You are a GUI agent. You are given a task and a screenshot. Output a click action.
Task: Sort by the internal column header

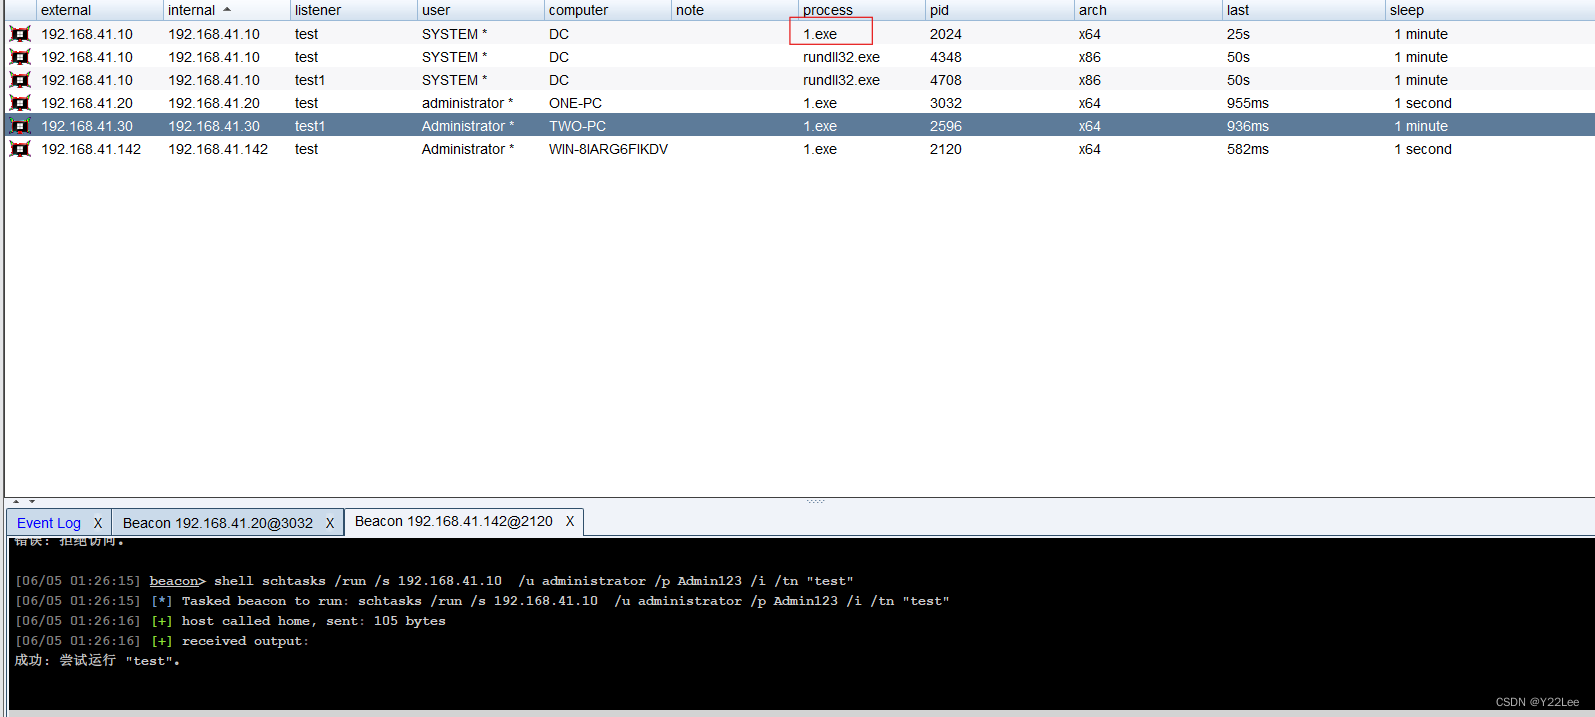click(x=226, y=10)
